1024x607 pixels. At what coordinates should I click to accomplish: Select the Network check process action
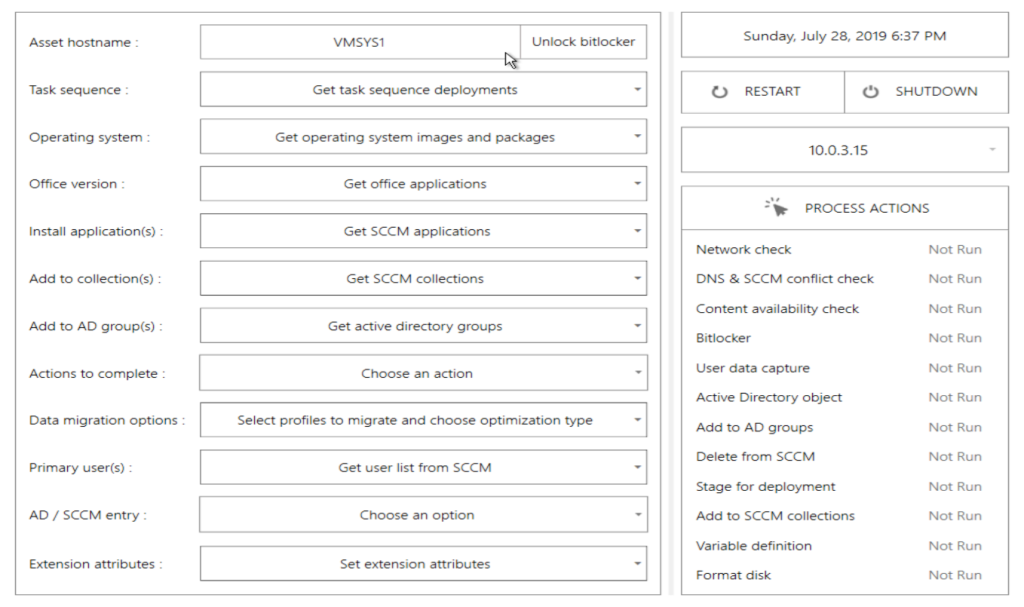[x=743, y=250]
